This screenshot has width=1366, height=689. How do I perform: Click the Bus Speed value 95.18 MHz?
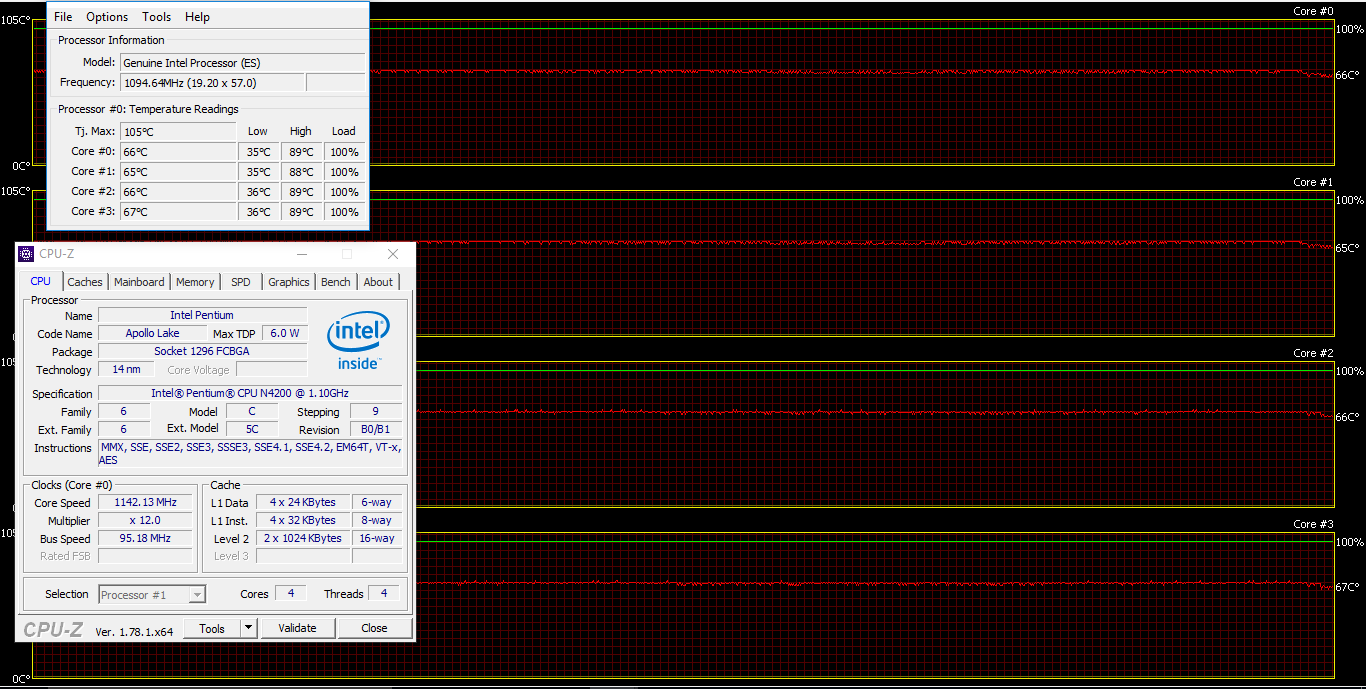point(146,539)
